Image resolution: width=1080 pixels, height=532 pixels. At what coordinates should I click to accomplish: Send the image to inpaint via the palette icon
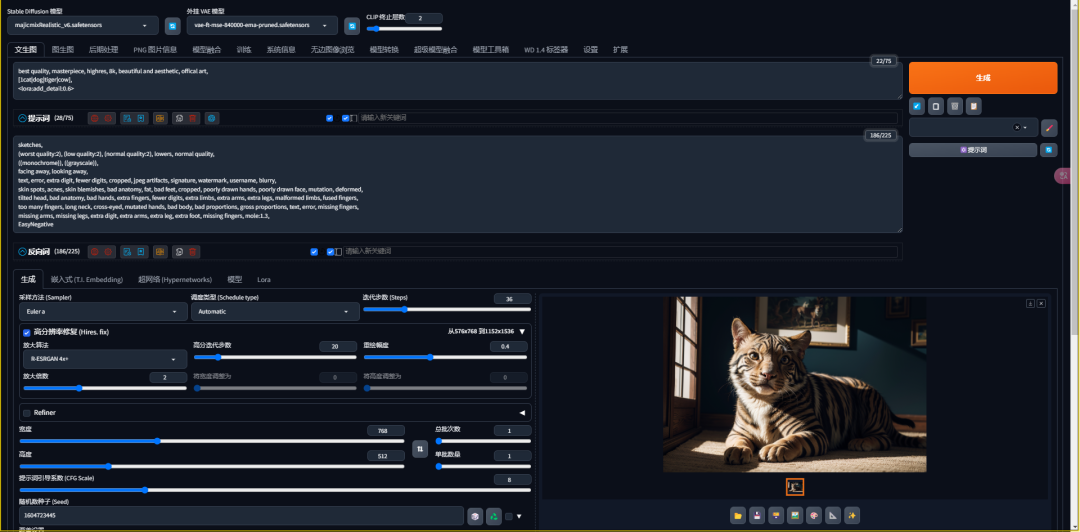pos(814,515)
